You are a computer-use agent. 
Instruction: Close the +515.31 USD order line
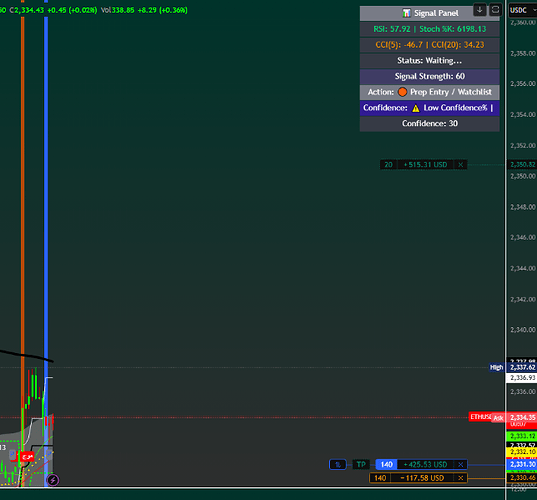click(x=461, y=165)
